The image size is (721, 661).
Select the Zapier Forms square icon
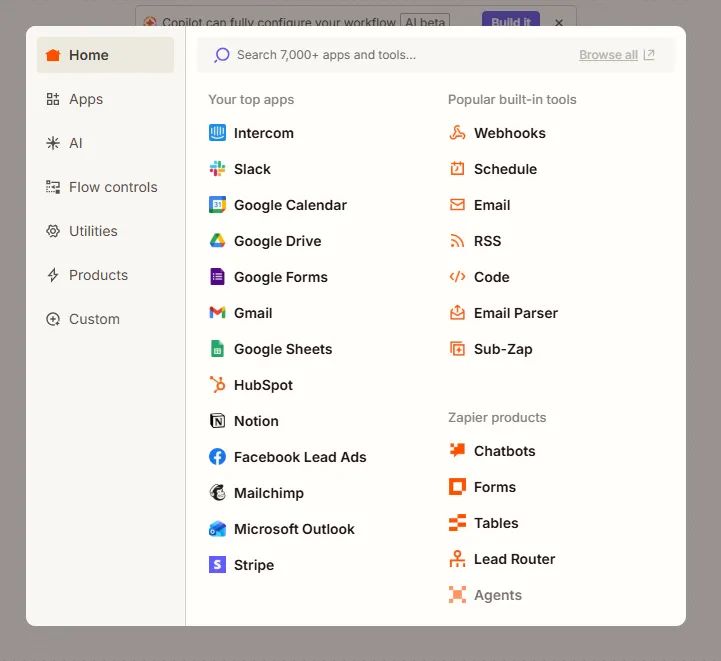457,486
